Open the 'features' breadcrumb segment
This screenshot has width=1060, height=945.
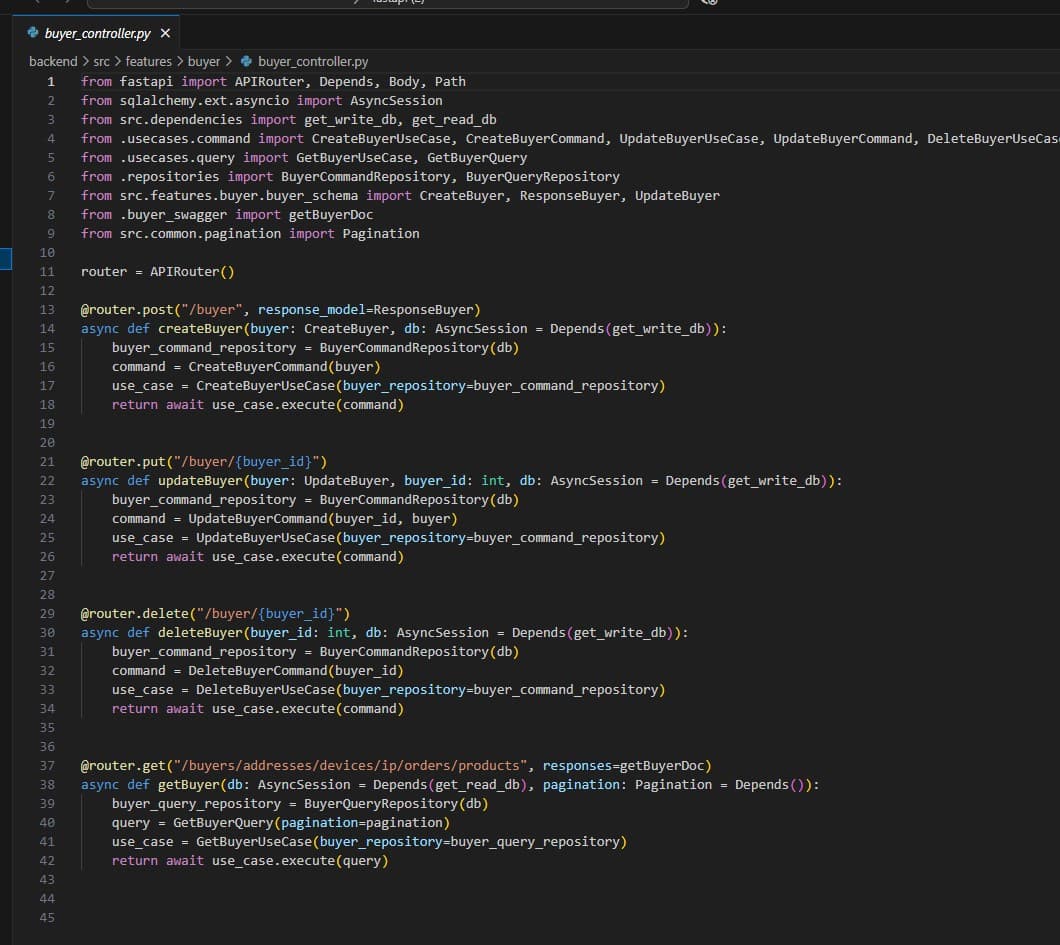149,62
